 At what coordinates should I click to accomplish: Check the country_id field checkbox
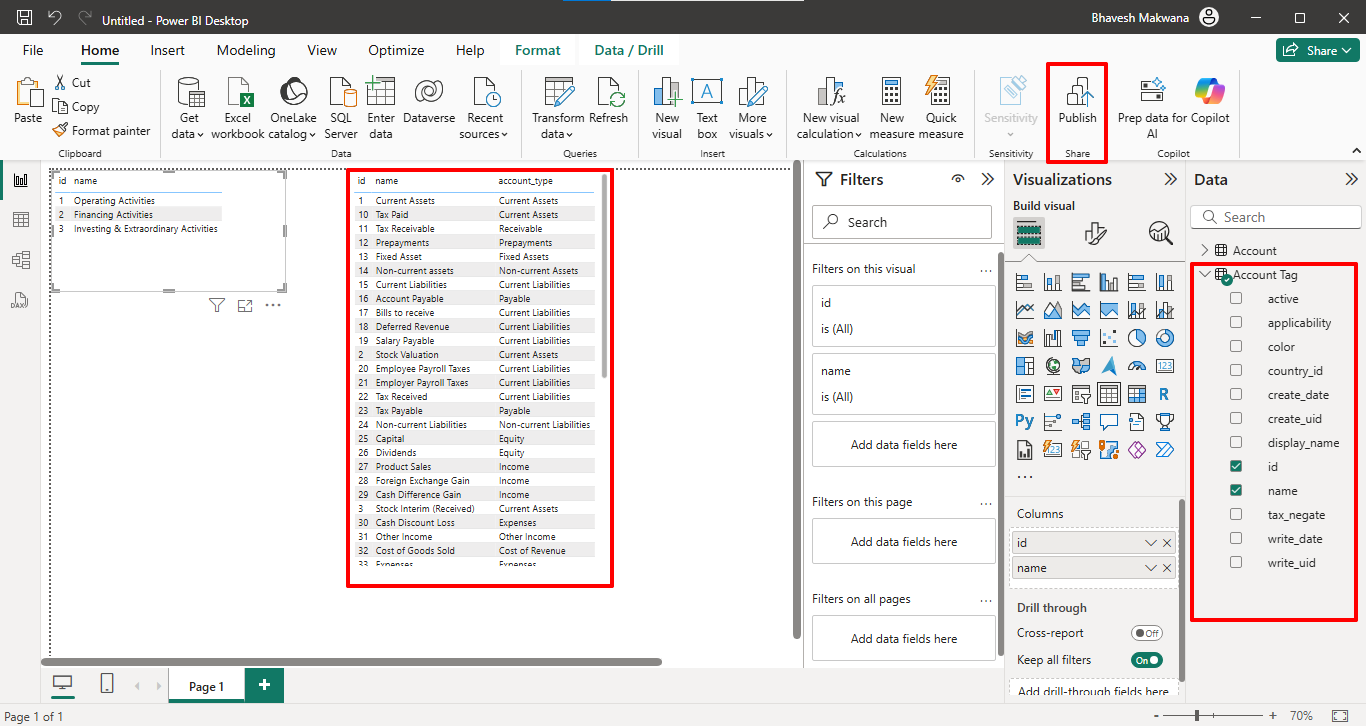(x=1236, y=371)
